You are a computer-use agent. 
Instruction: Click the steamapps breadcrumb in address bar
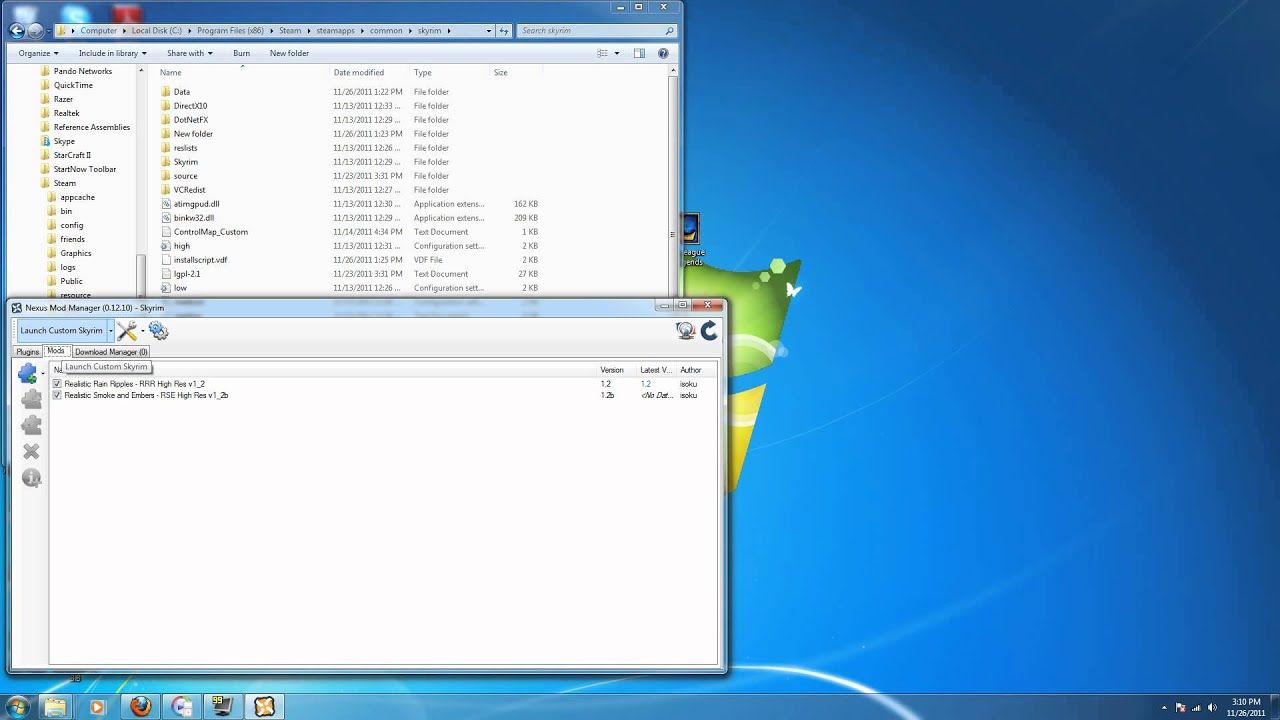tap(335, 31)
